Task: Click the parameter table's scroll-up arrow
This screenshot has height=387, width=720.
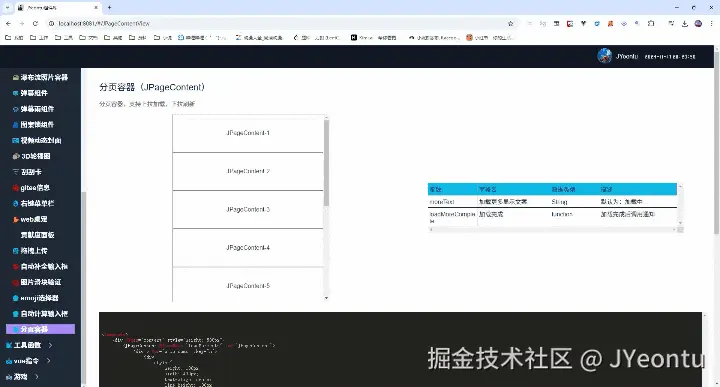Action: [680, 186]
